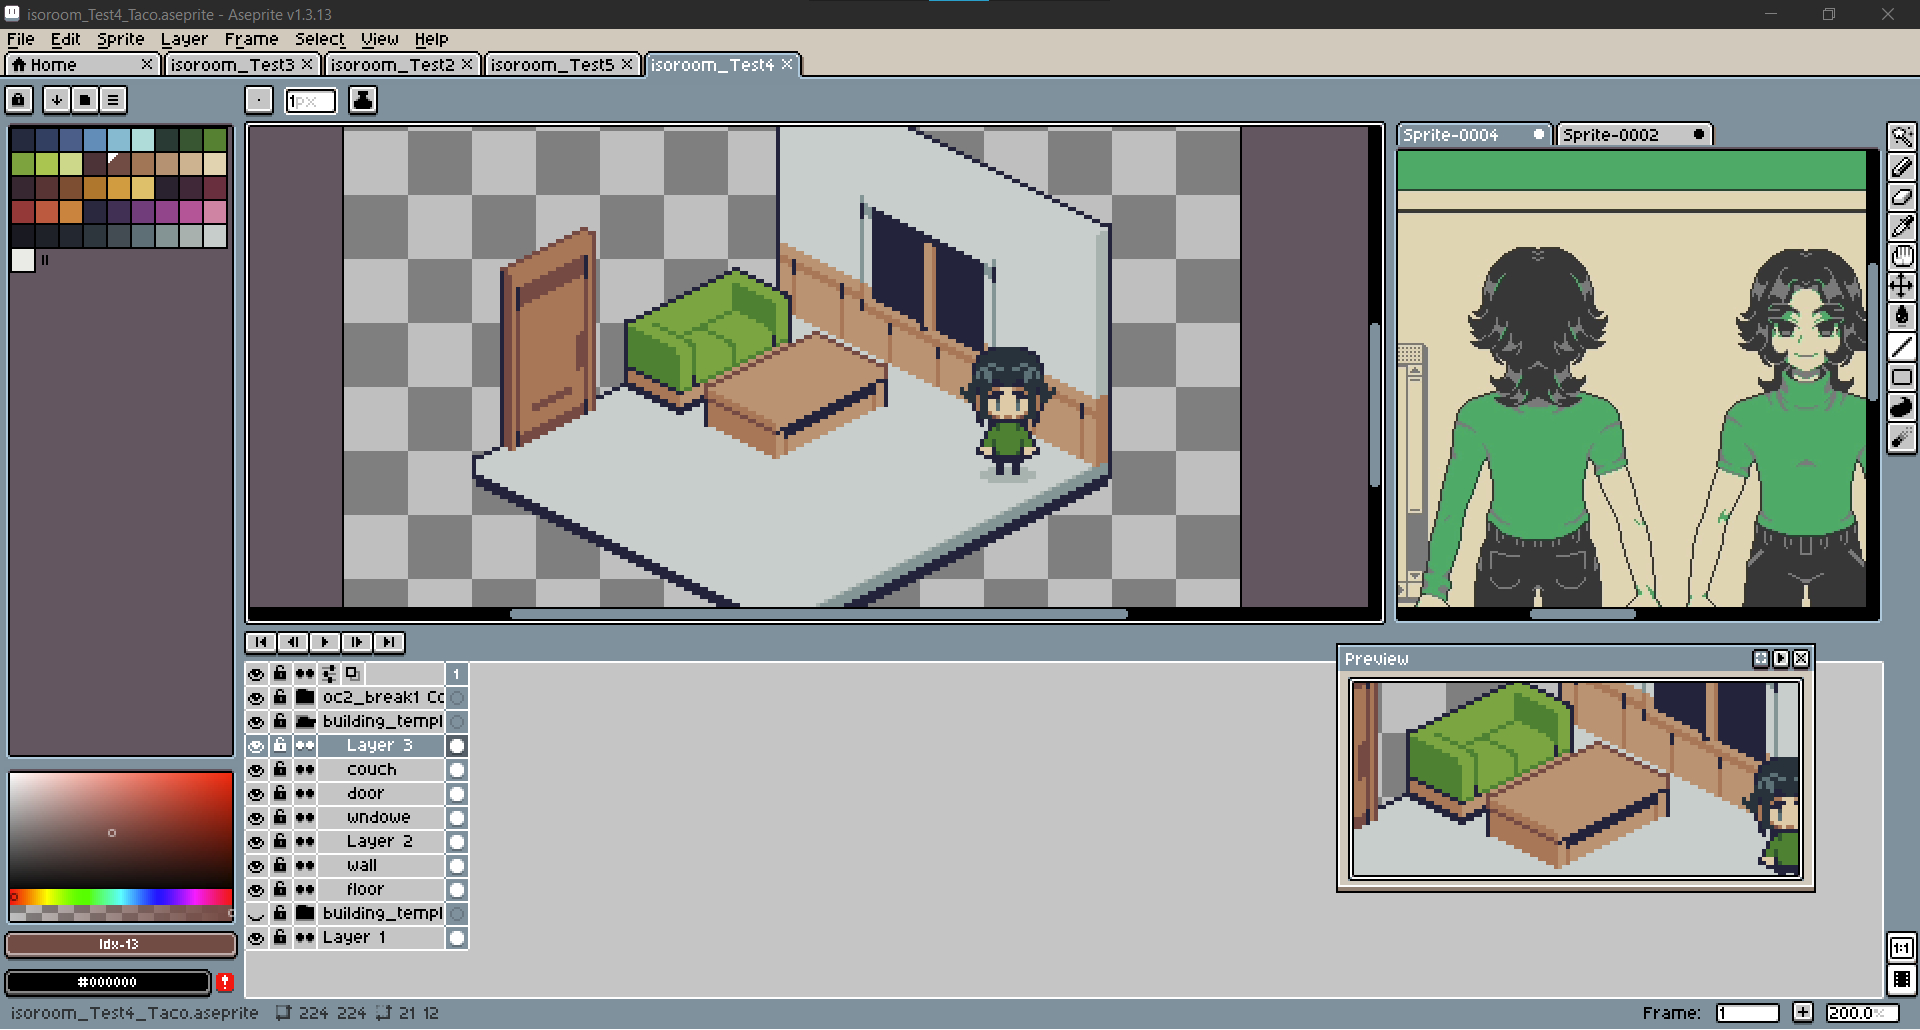The image size is (1920, 1030).
Task: Show the hidden building_templ group at bottom
Action: point(256,913)
